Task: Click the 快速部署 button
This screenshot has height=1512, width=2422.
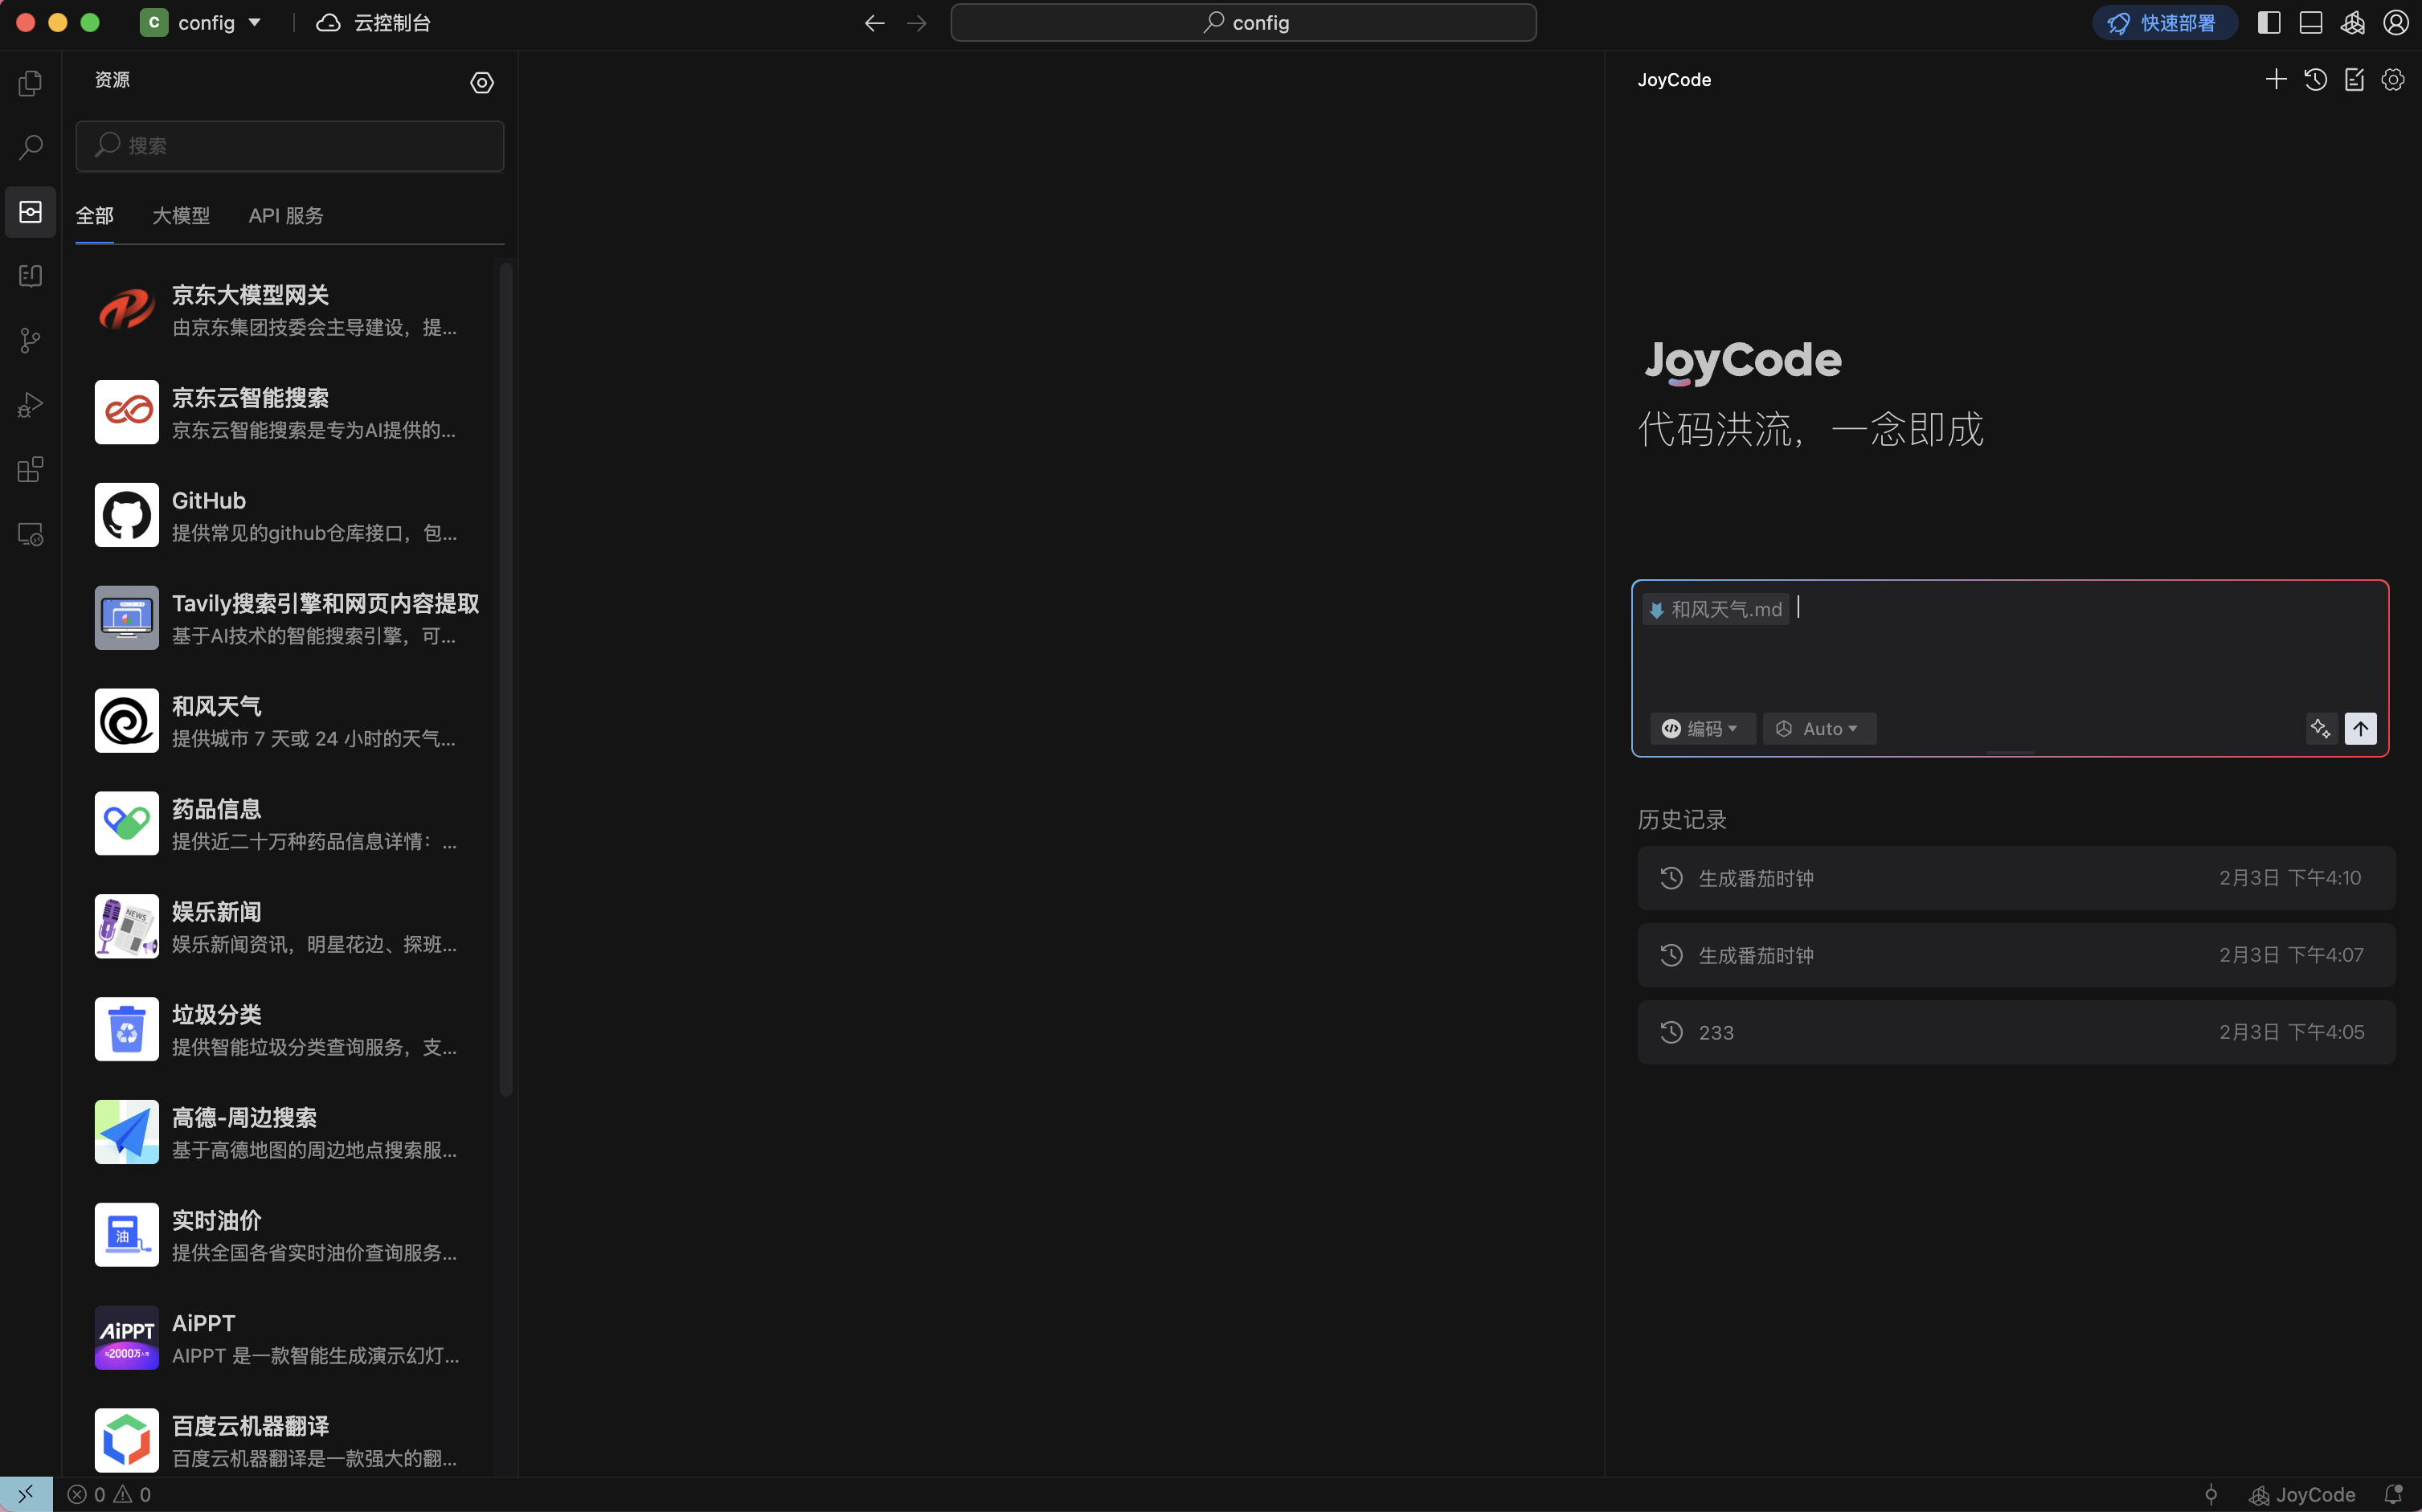Action: click(x=2165, y=23)
